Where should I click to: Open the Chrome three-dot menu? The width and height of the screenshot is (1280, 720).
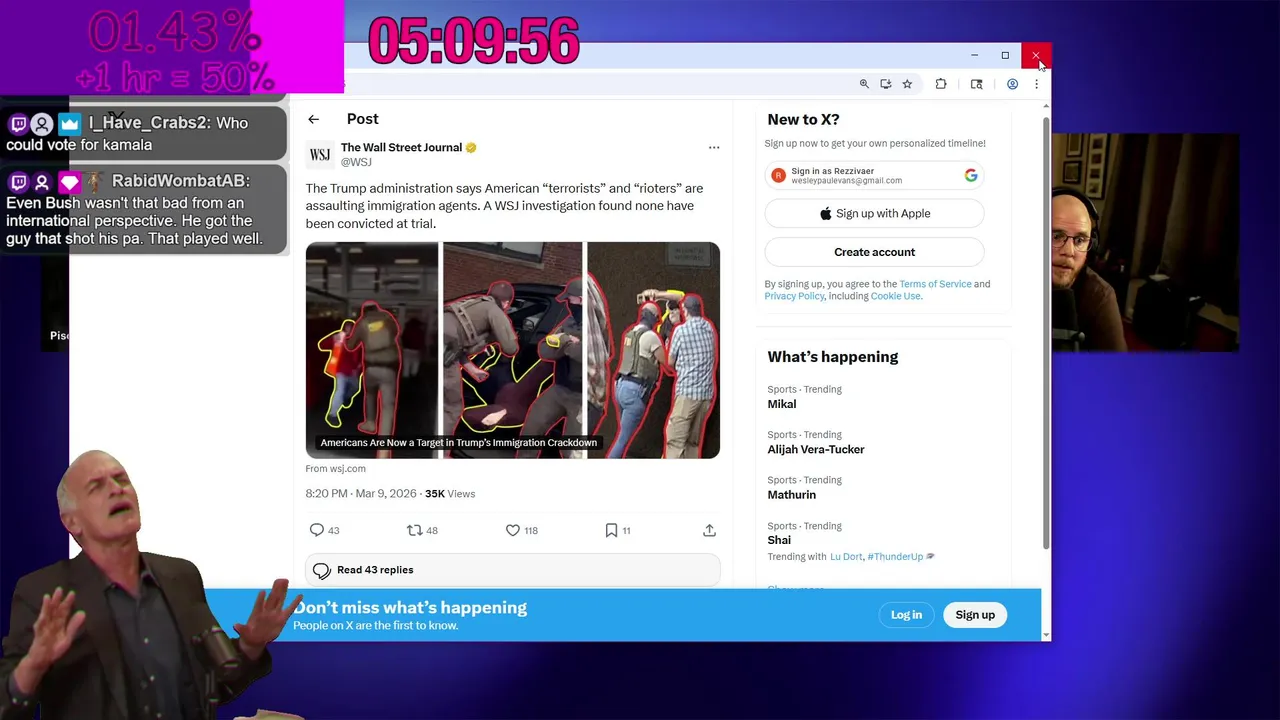point(1036,84)
